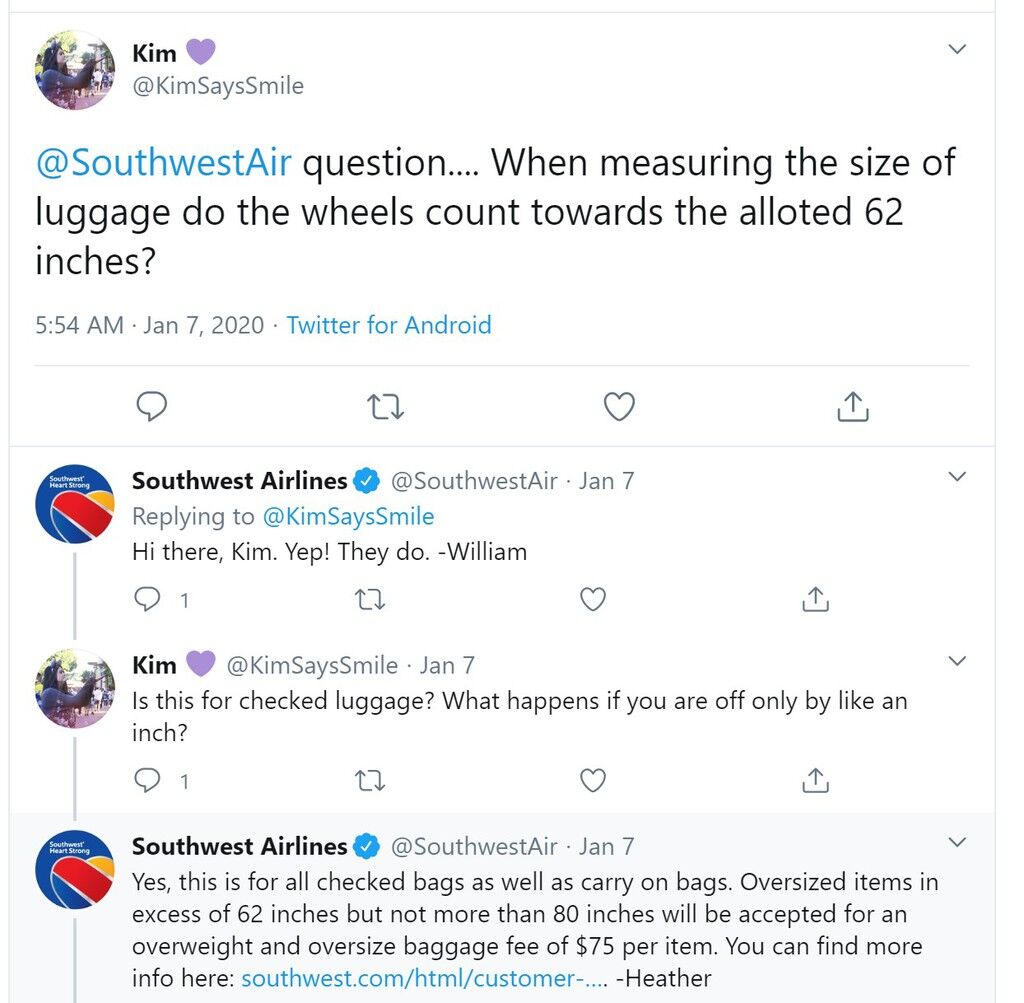
Task: Open chevron menu on Kim's follow-up tweet
Action: click(x=957, y=661)
